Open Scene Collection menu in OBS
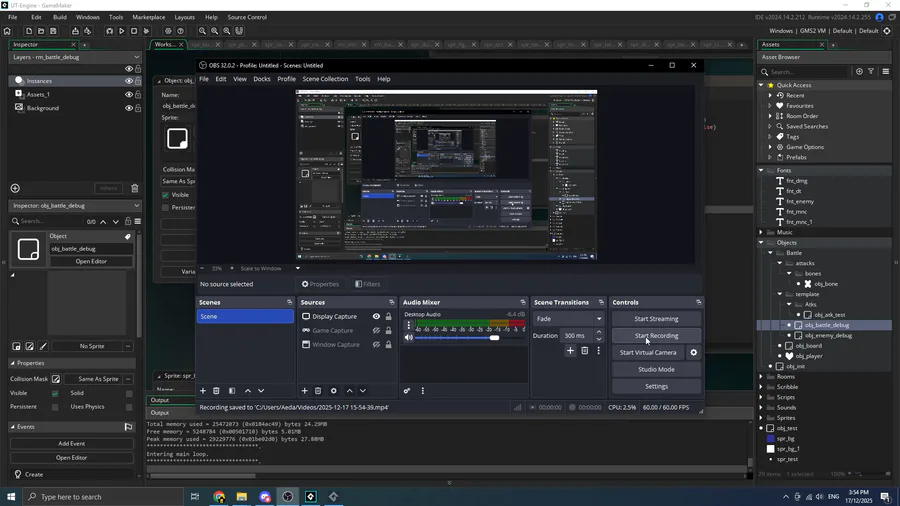 tap(325, 79)
